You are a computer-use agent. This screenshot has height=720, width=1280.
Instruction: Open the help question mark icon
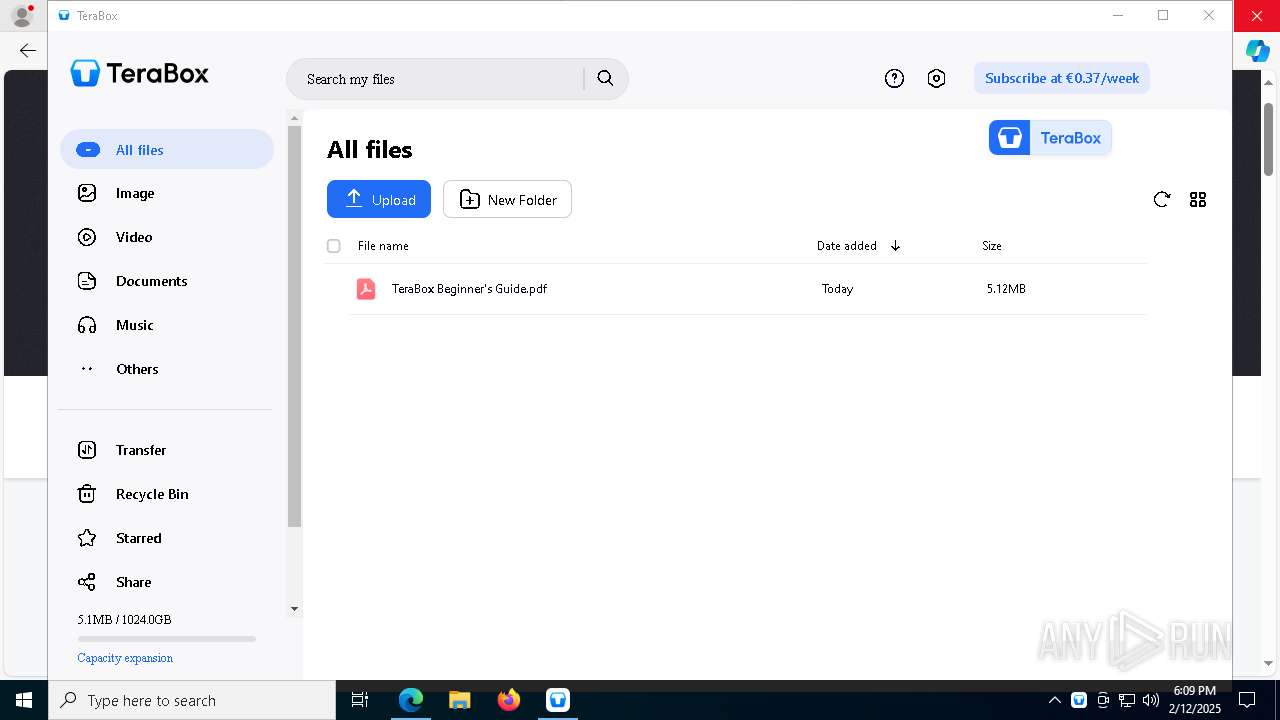coord(894,78)
